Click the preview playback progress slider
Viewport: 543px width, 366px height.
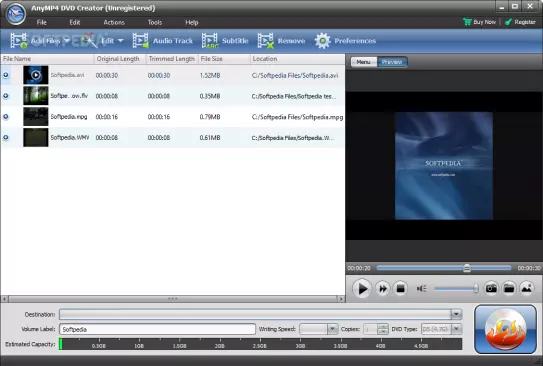click(444, 268)
